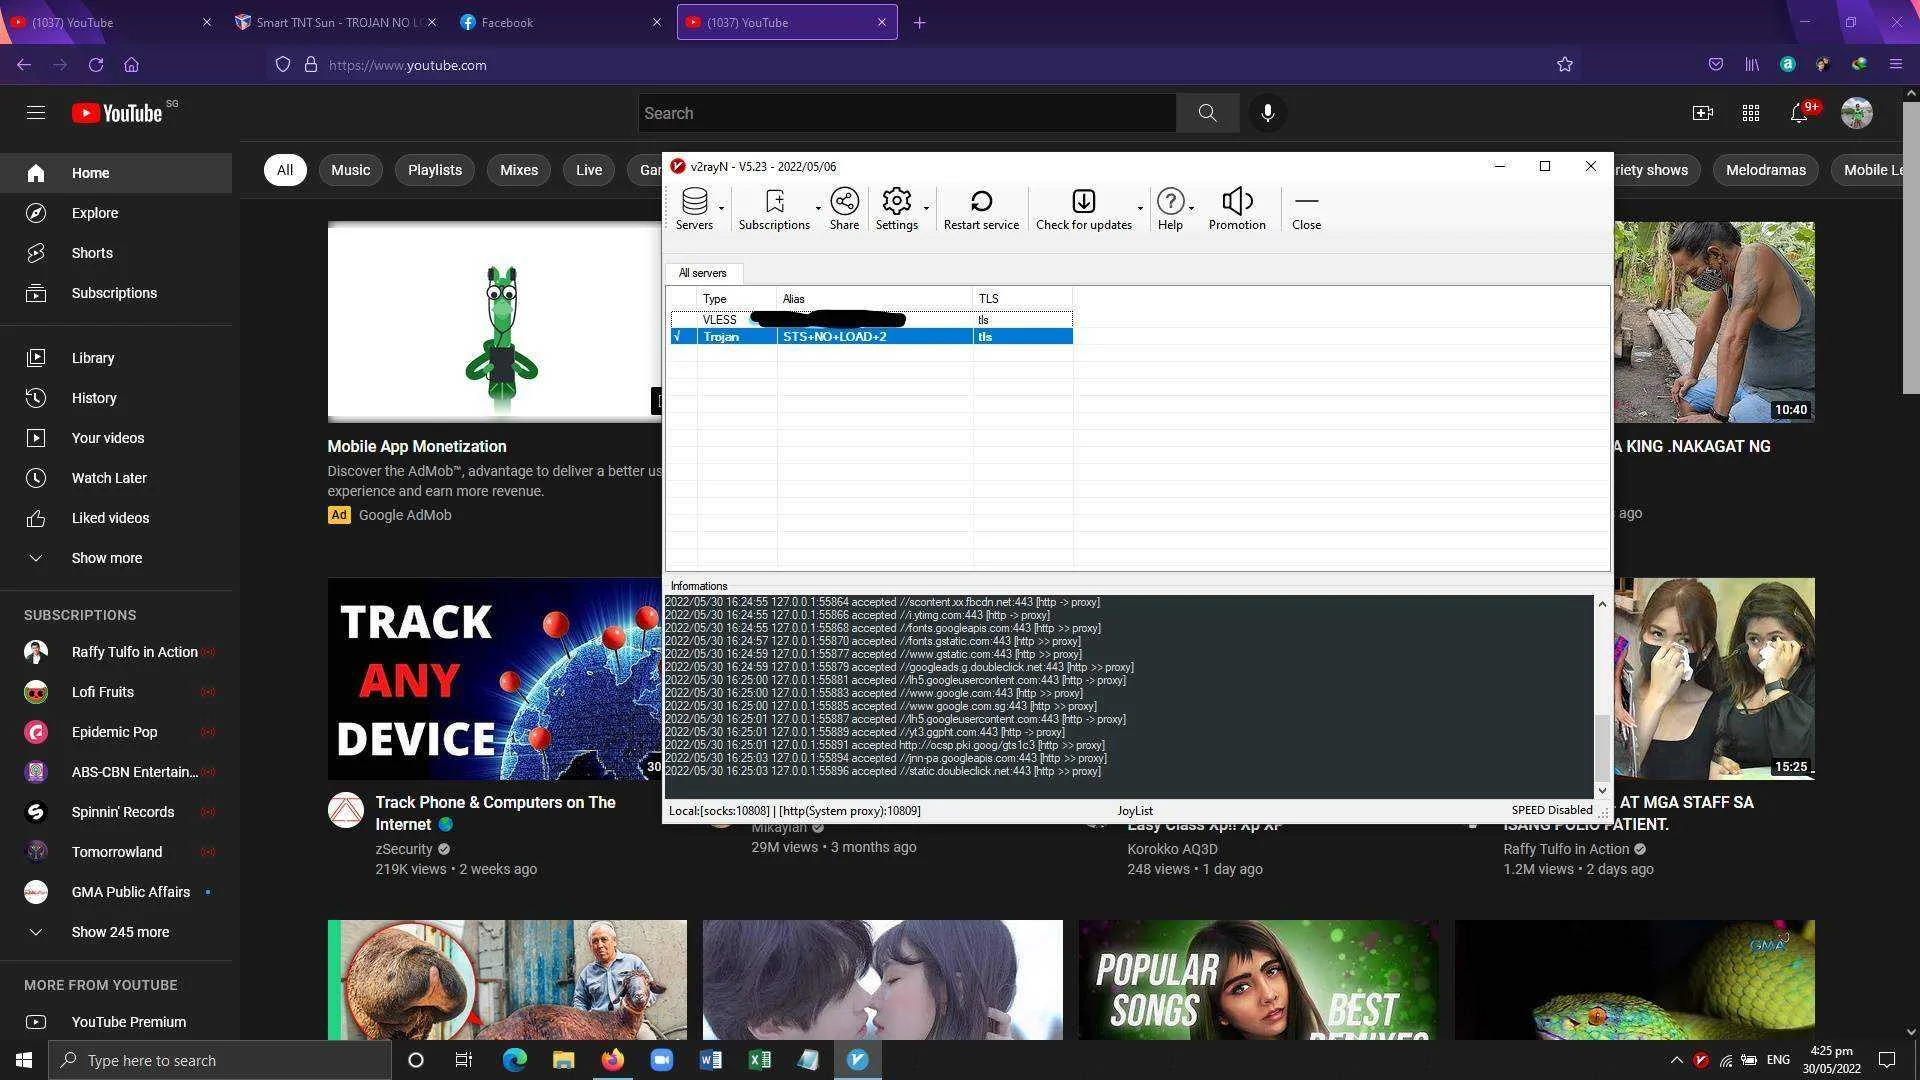The width and height of the screenshot is (1920, 1080).
Task: Open the Spinnin' Records subscription
Action: click(x=116, y=812)
